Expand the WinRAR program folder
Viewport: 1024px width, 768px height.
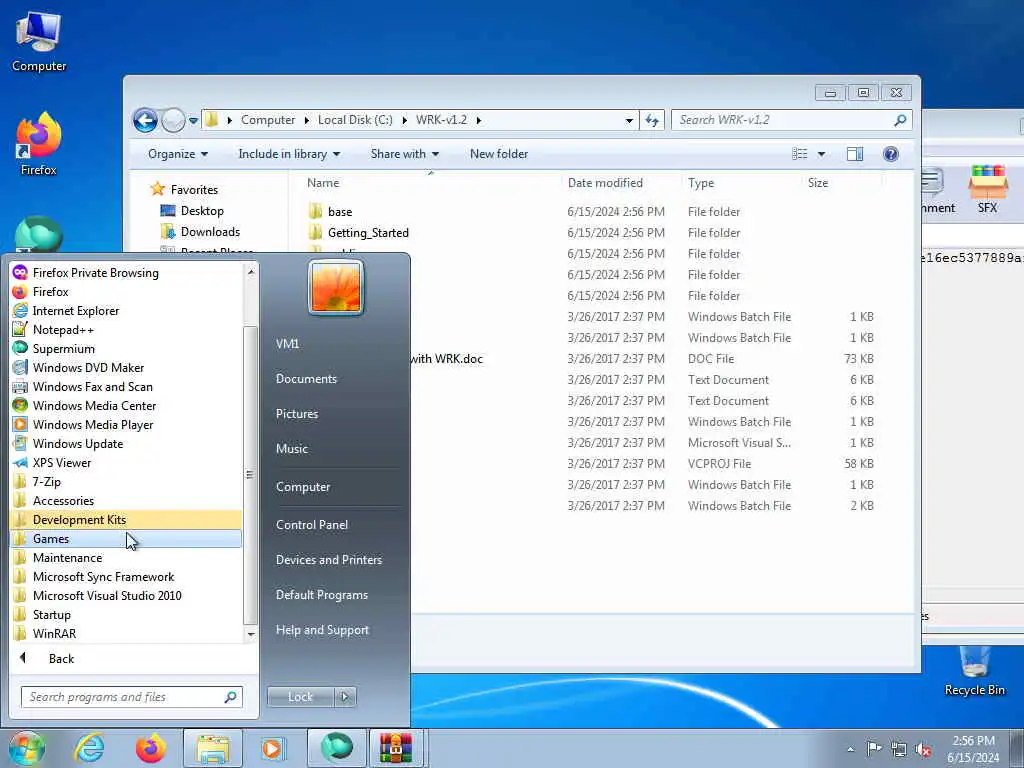pos(54,633)
